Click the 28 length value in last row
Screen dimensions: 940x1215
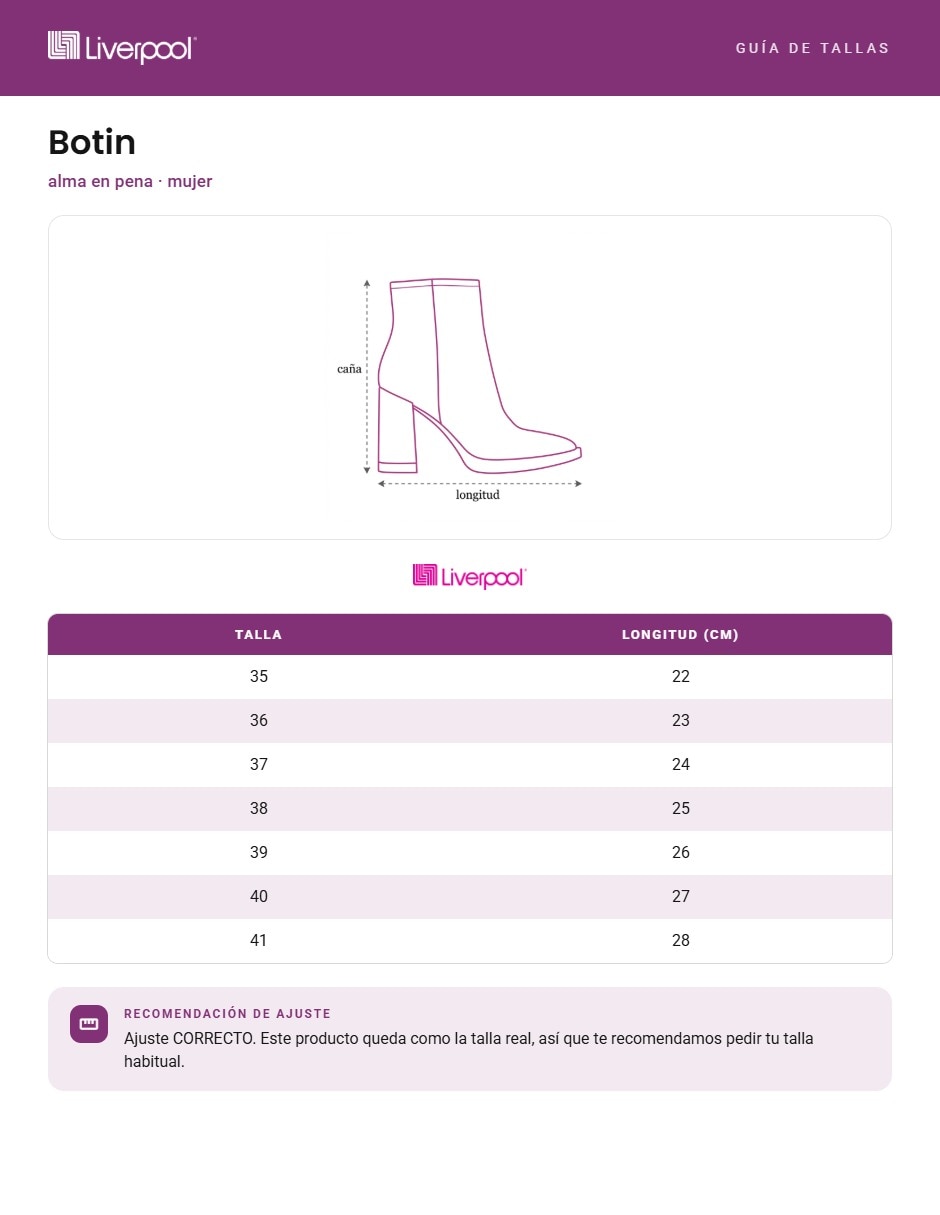click(681, 941)
